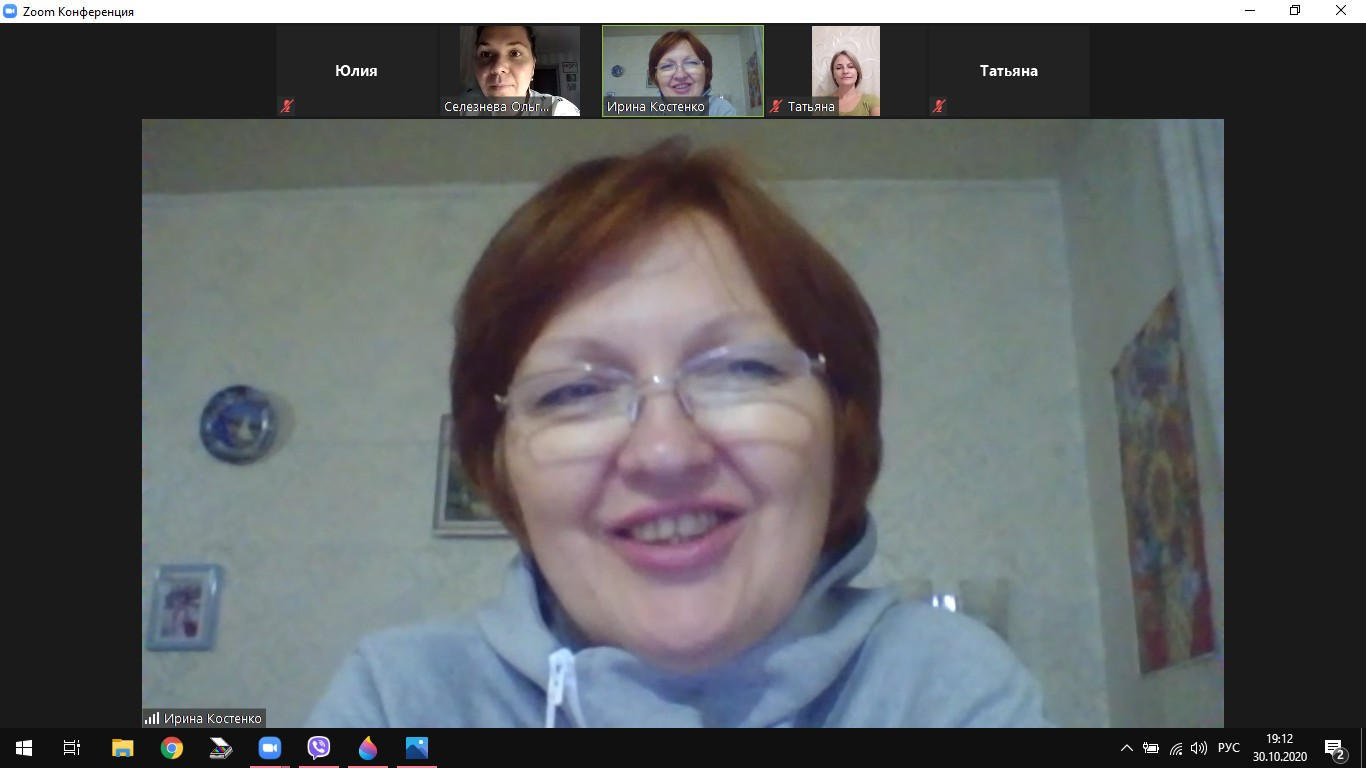Image resolution: width=1366 pixels, height=768 pixels.
Task: Click the muted mic icon beside the Татьяна video label
Action: pos(776,106)
